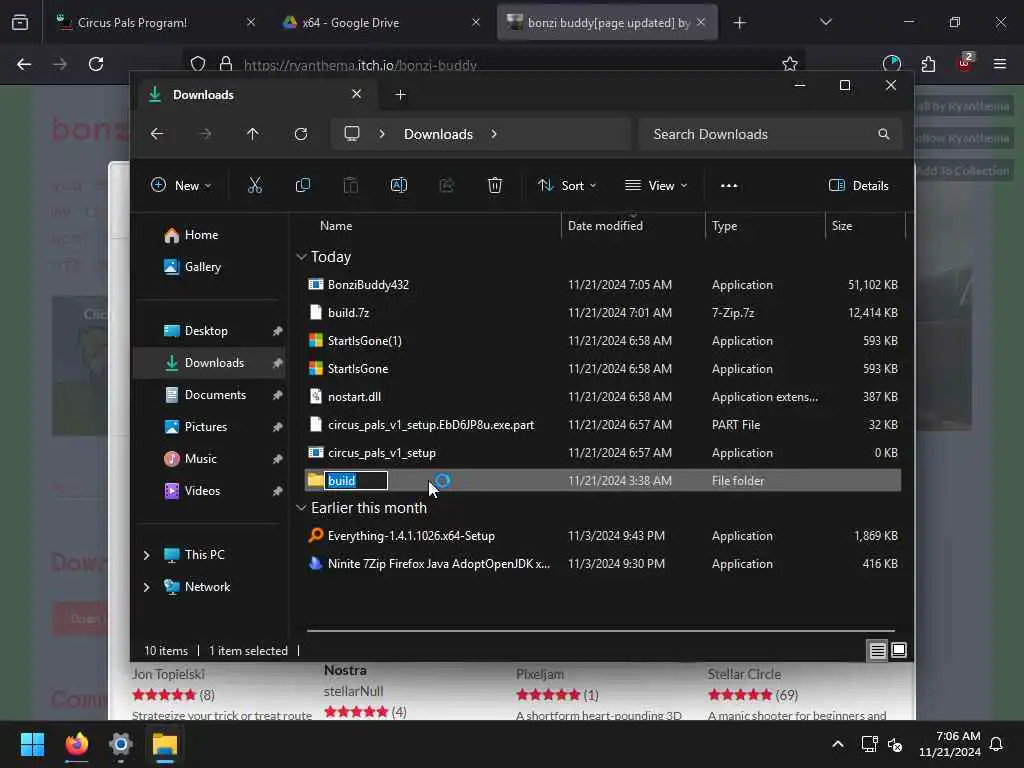This screenshot has height=768, width=1024.
Task: Click the Rename icon in Explorer toolbar
Action: tap(398, 185)
